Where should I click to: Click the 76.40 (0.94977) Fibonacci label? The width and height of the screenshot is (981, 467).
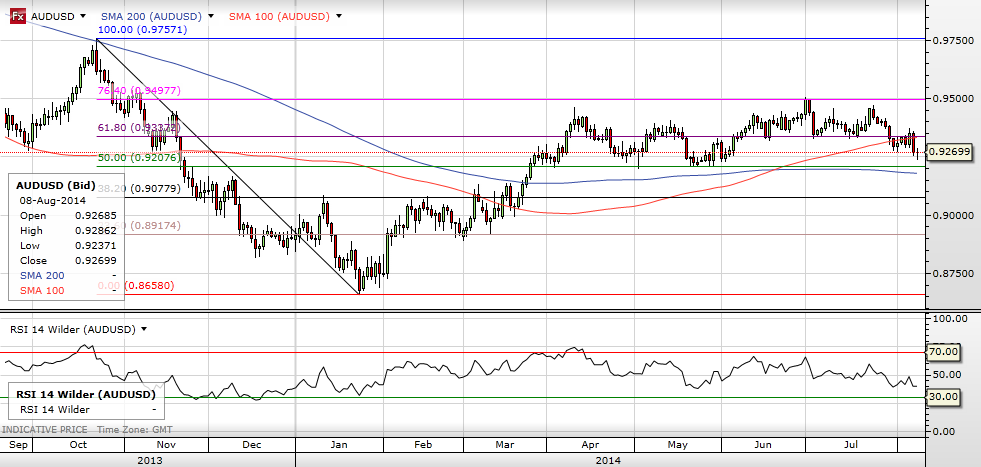tap(138, 91)
